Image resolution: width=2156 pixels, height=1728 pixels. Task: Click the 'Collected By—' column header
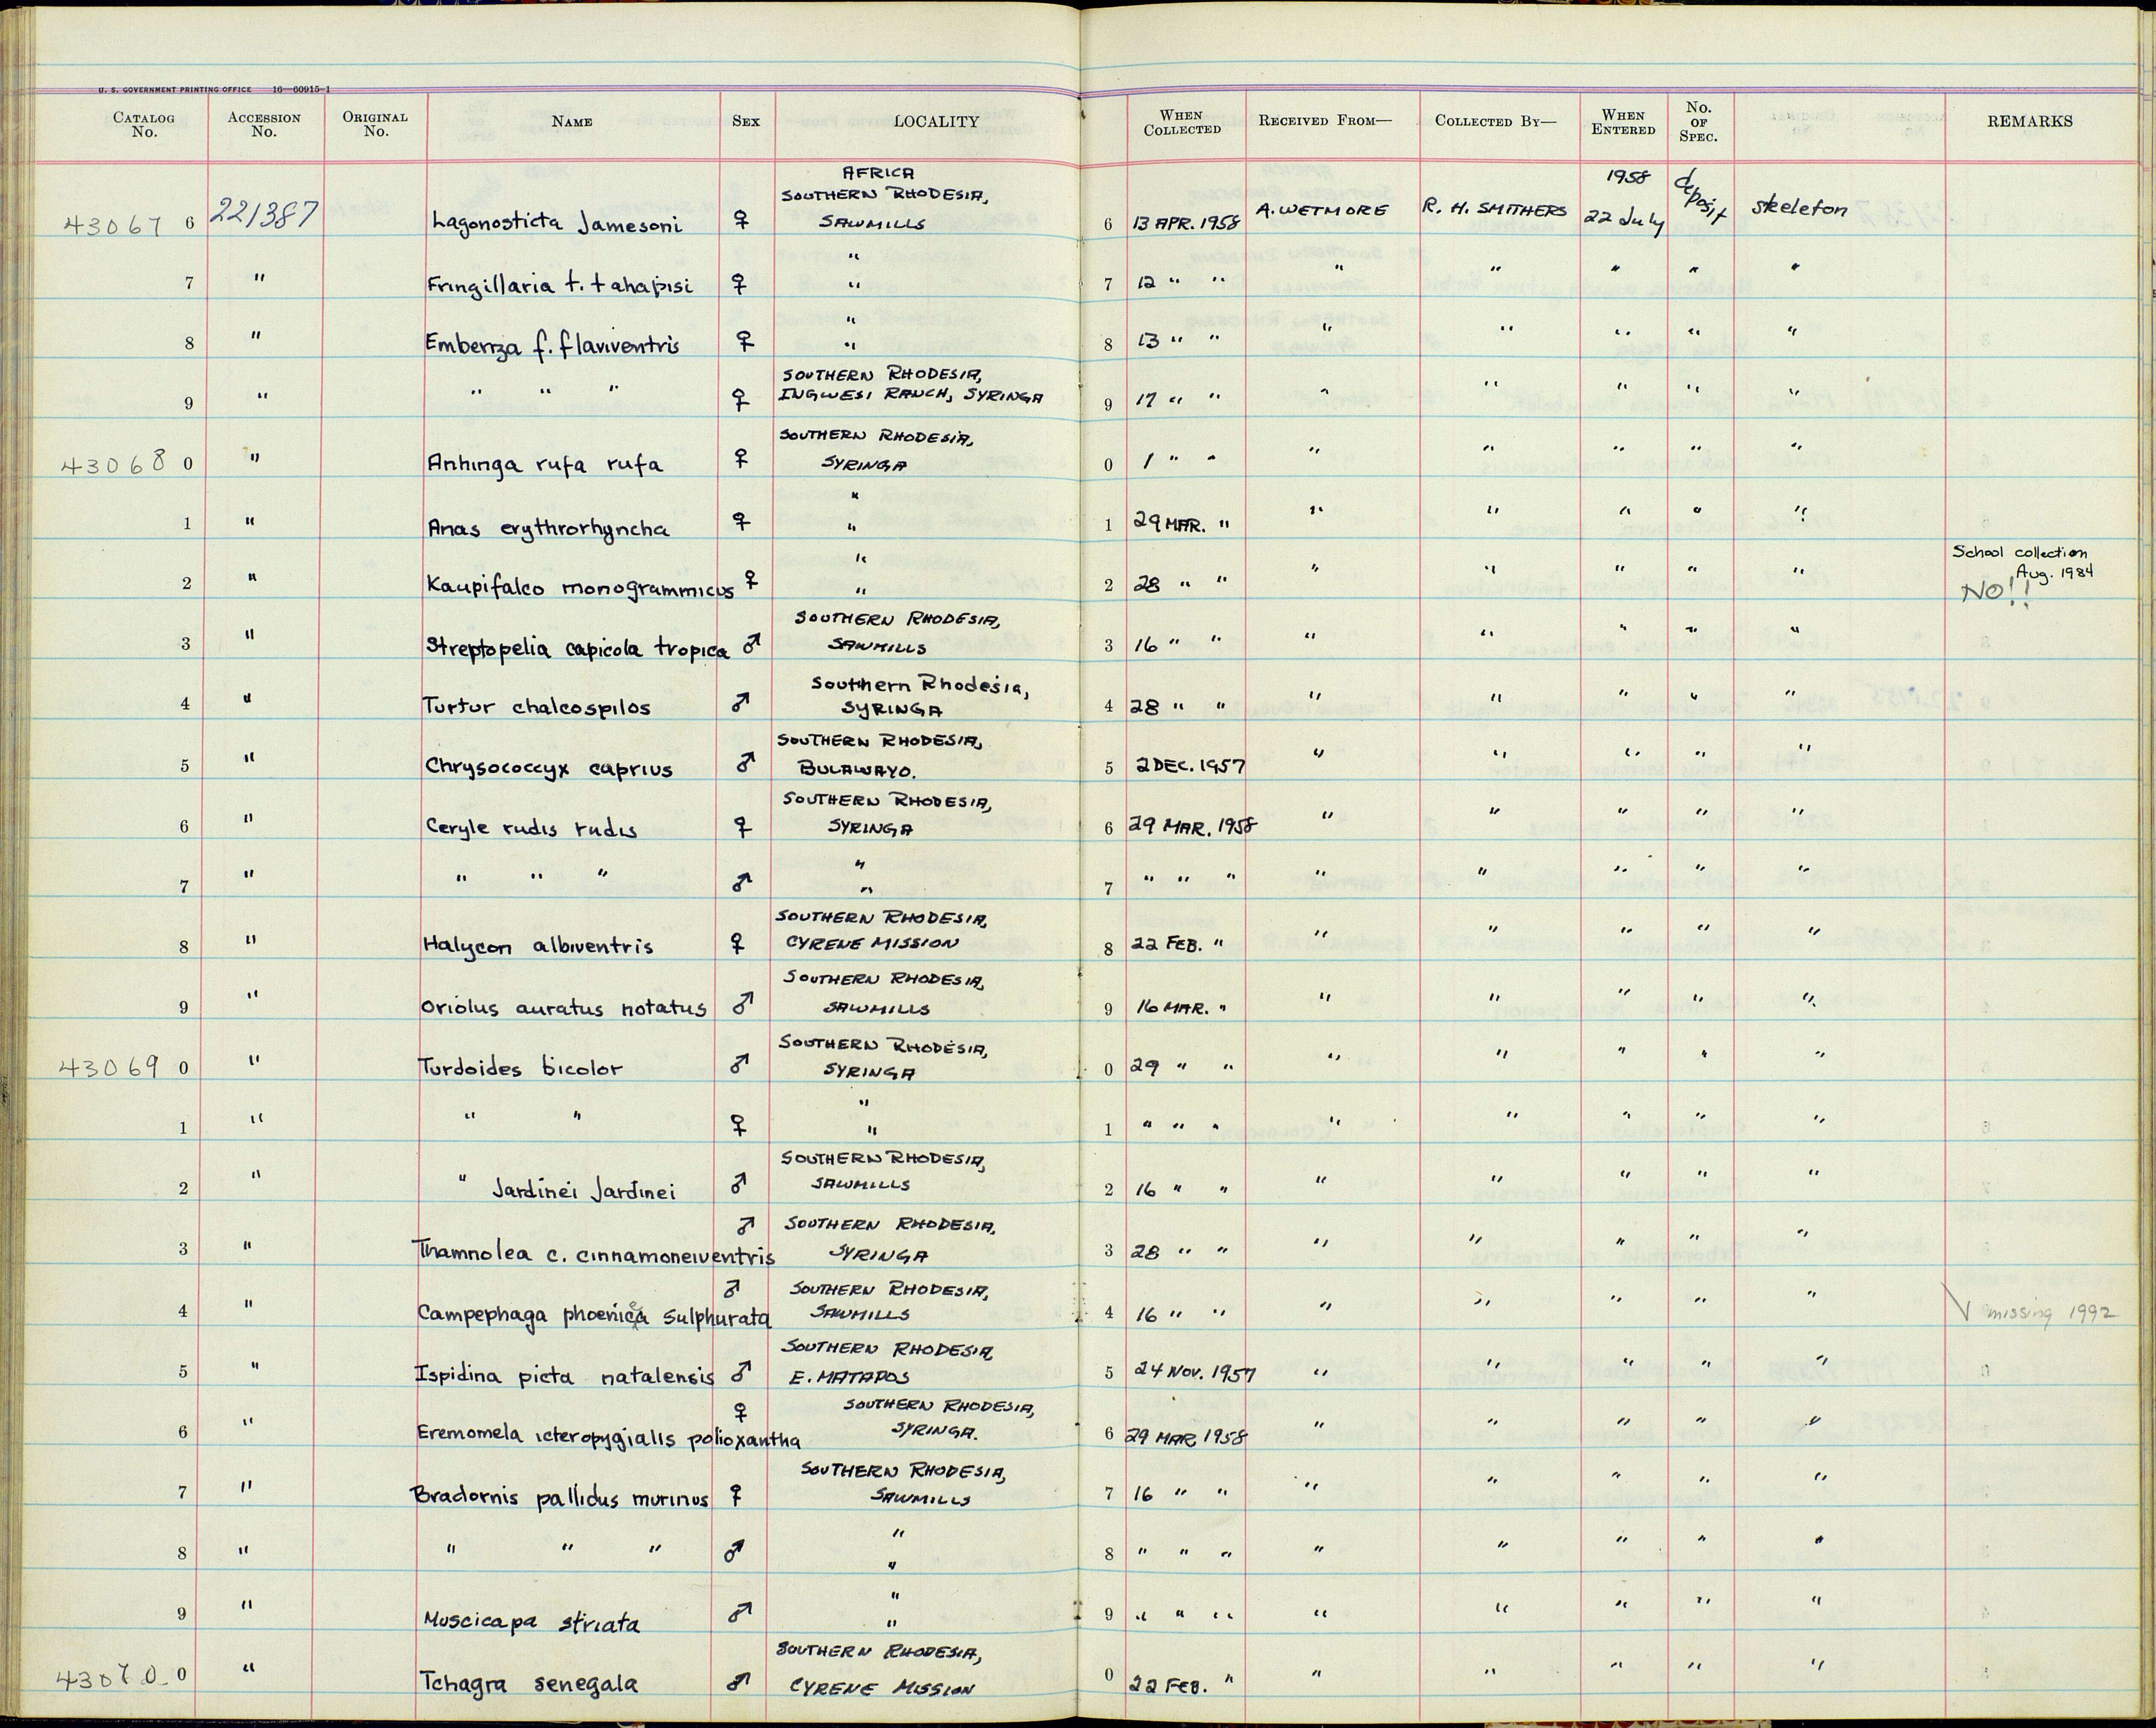(x=1496, y=121)
